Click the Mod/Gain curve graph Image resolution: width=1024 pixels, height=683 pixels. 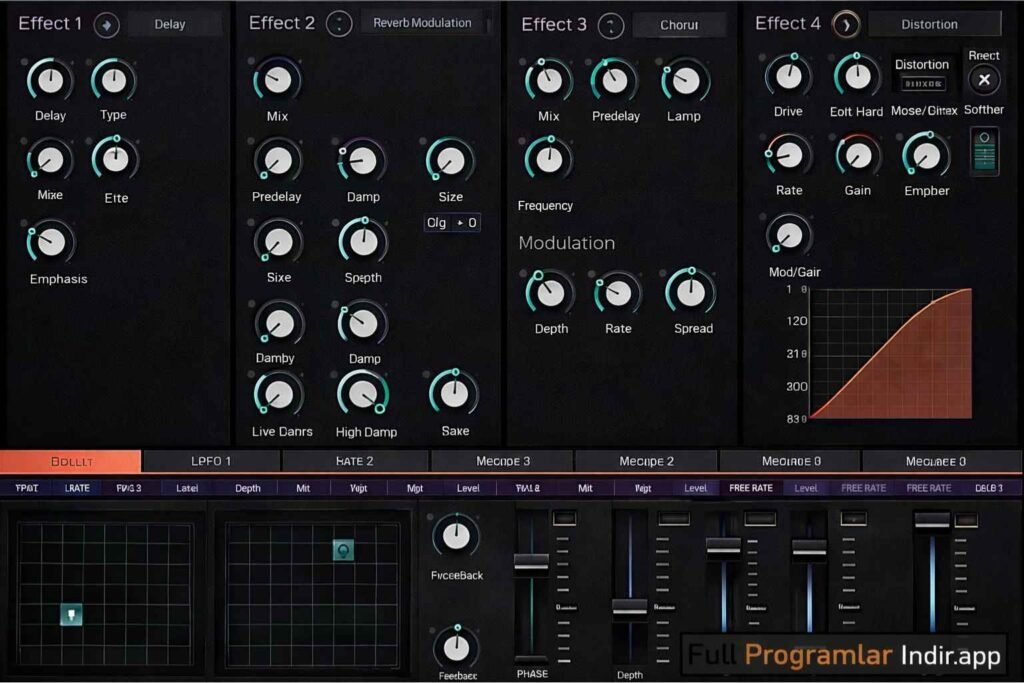(x=890, y=350)
